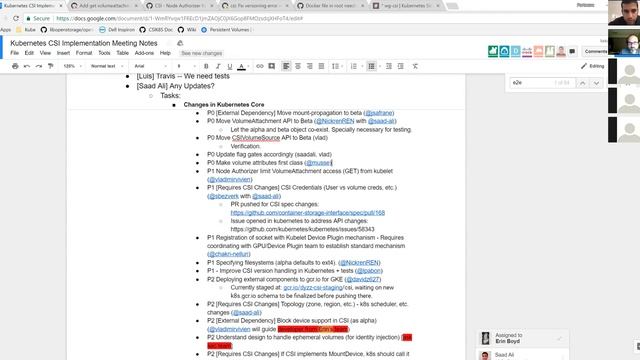Open the Add-ons menu
640x360 pixels.
[x=144, y=53]
